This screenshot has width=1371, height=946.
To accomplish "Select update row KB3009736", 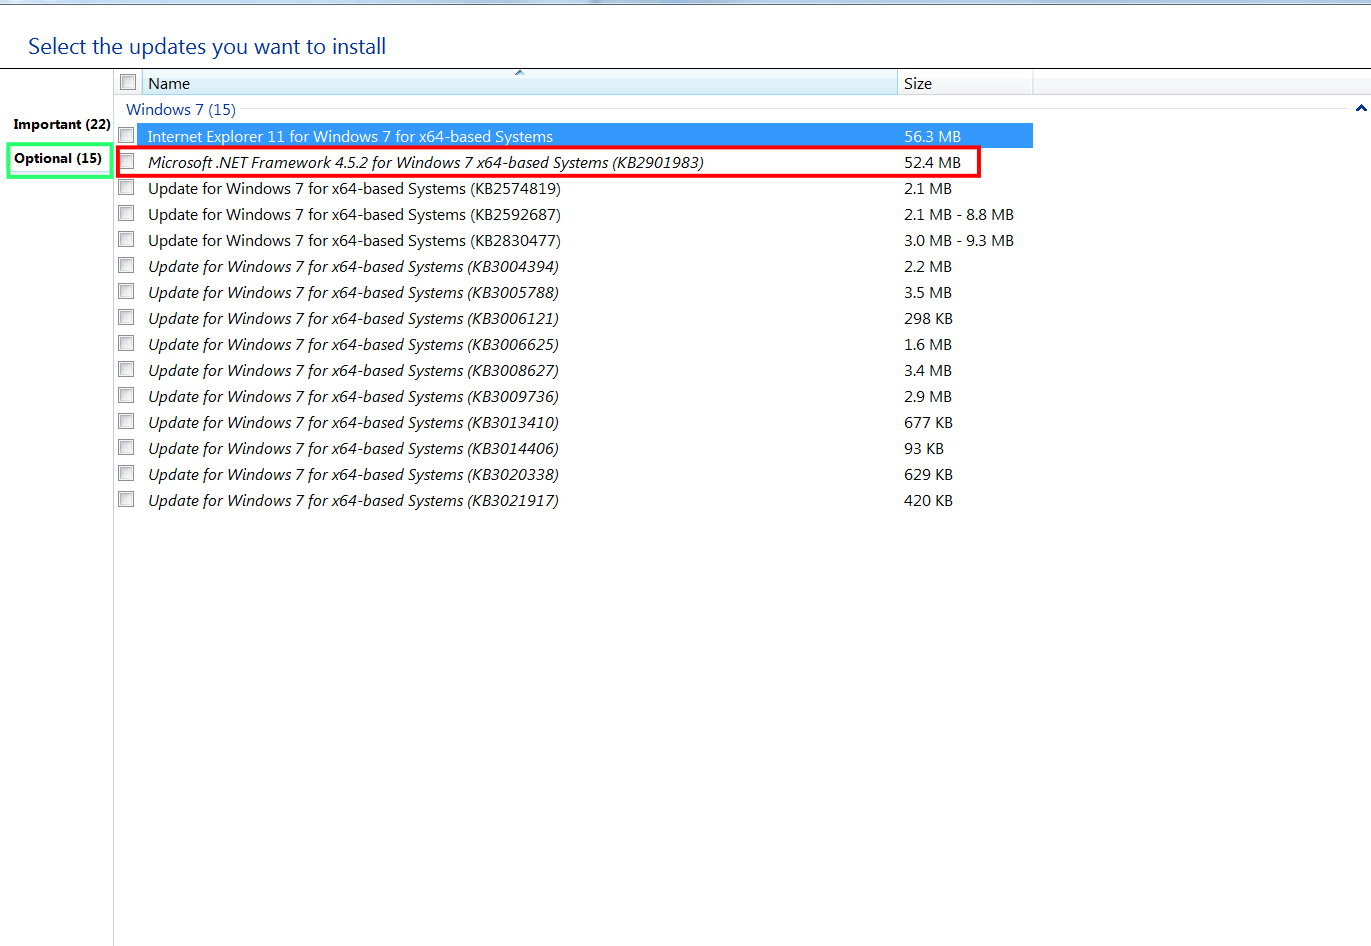I will 575,396.
